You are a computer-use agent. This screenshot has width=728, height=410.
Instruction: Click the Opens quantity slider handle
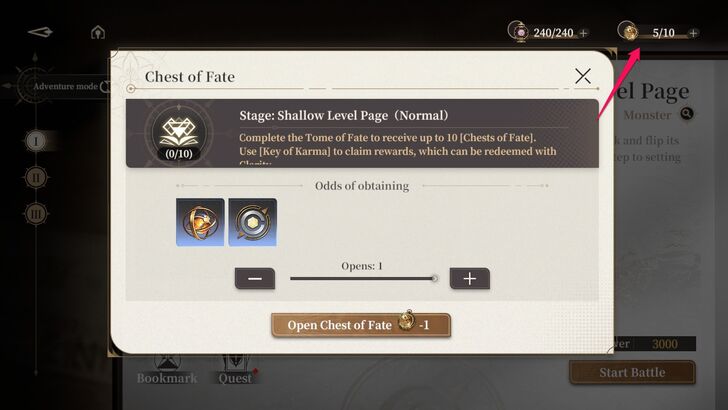pyautogui.click(x=434, y=278)
